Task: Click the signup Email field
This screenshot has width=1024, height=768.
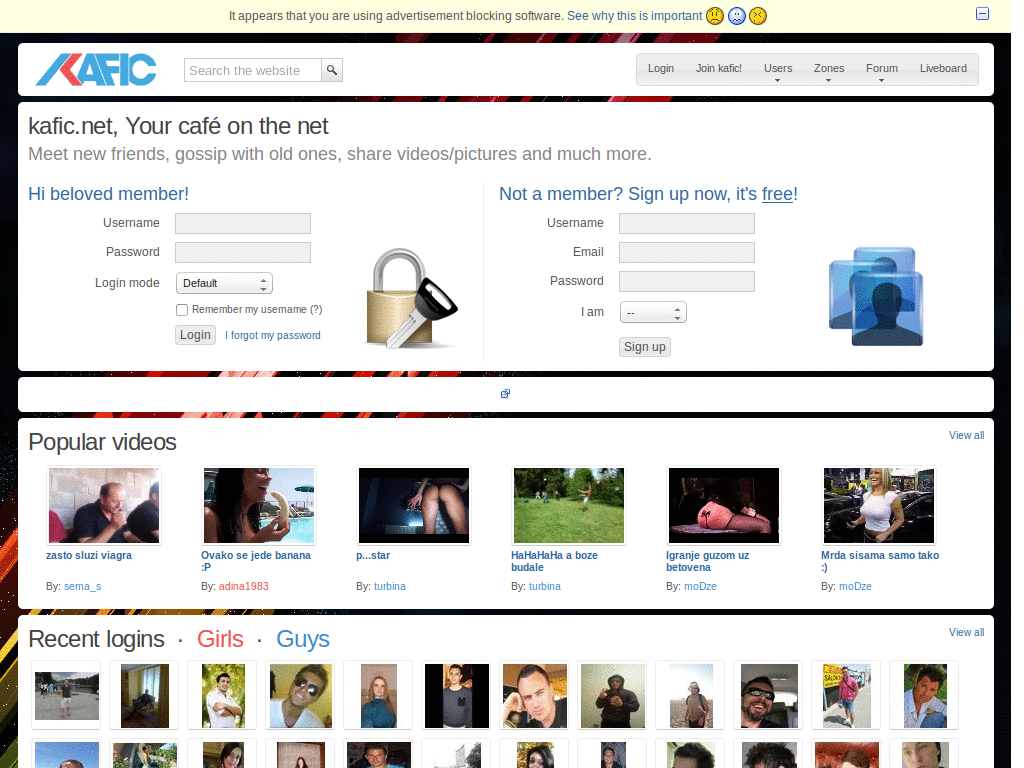Action: [687, 253]
